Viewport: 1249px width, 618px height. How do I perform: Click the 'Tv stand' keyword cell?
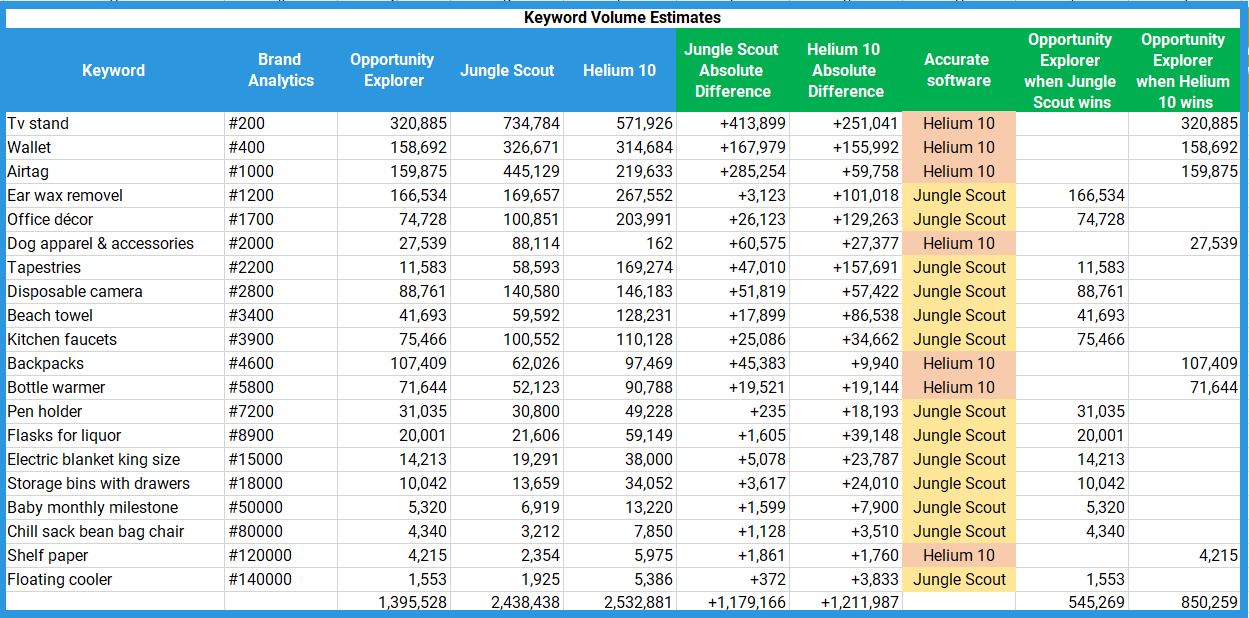point(114,124)
